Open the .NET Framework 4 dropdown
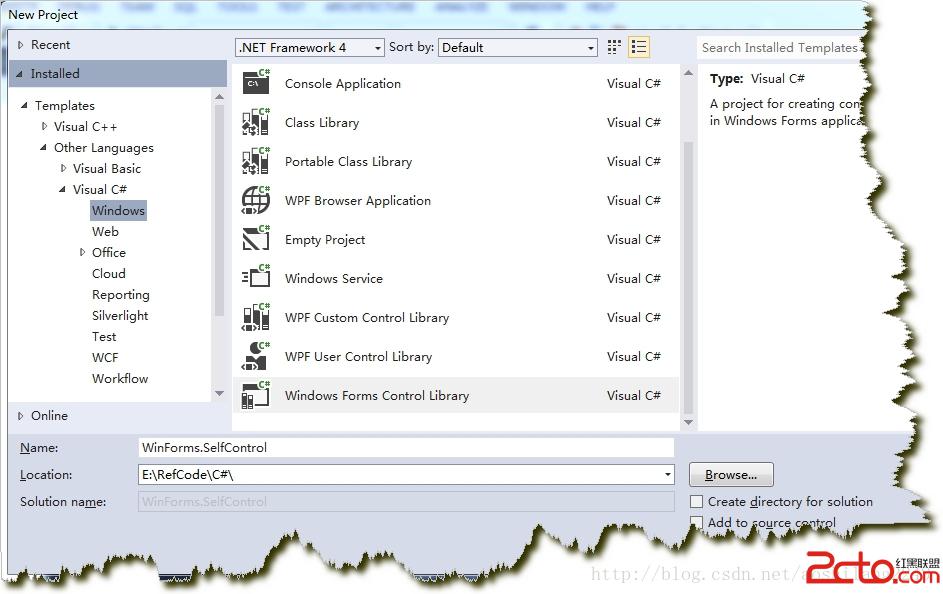The image size is (943, 594). pos(310,47)
